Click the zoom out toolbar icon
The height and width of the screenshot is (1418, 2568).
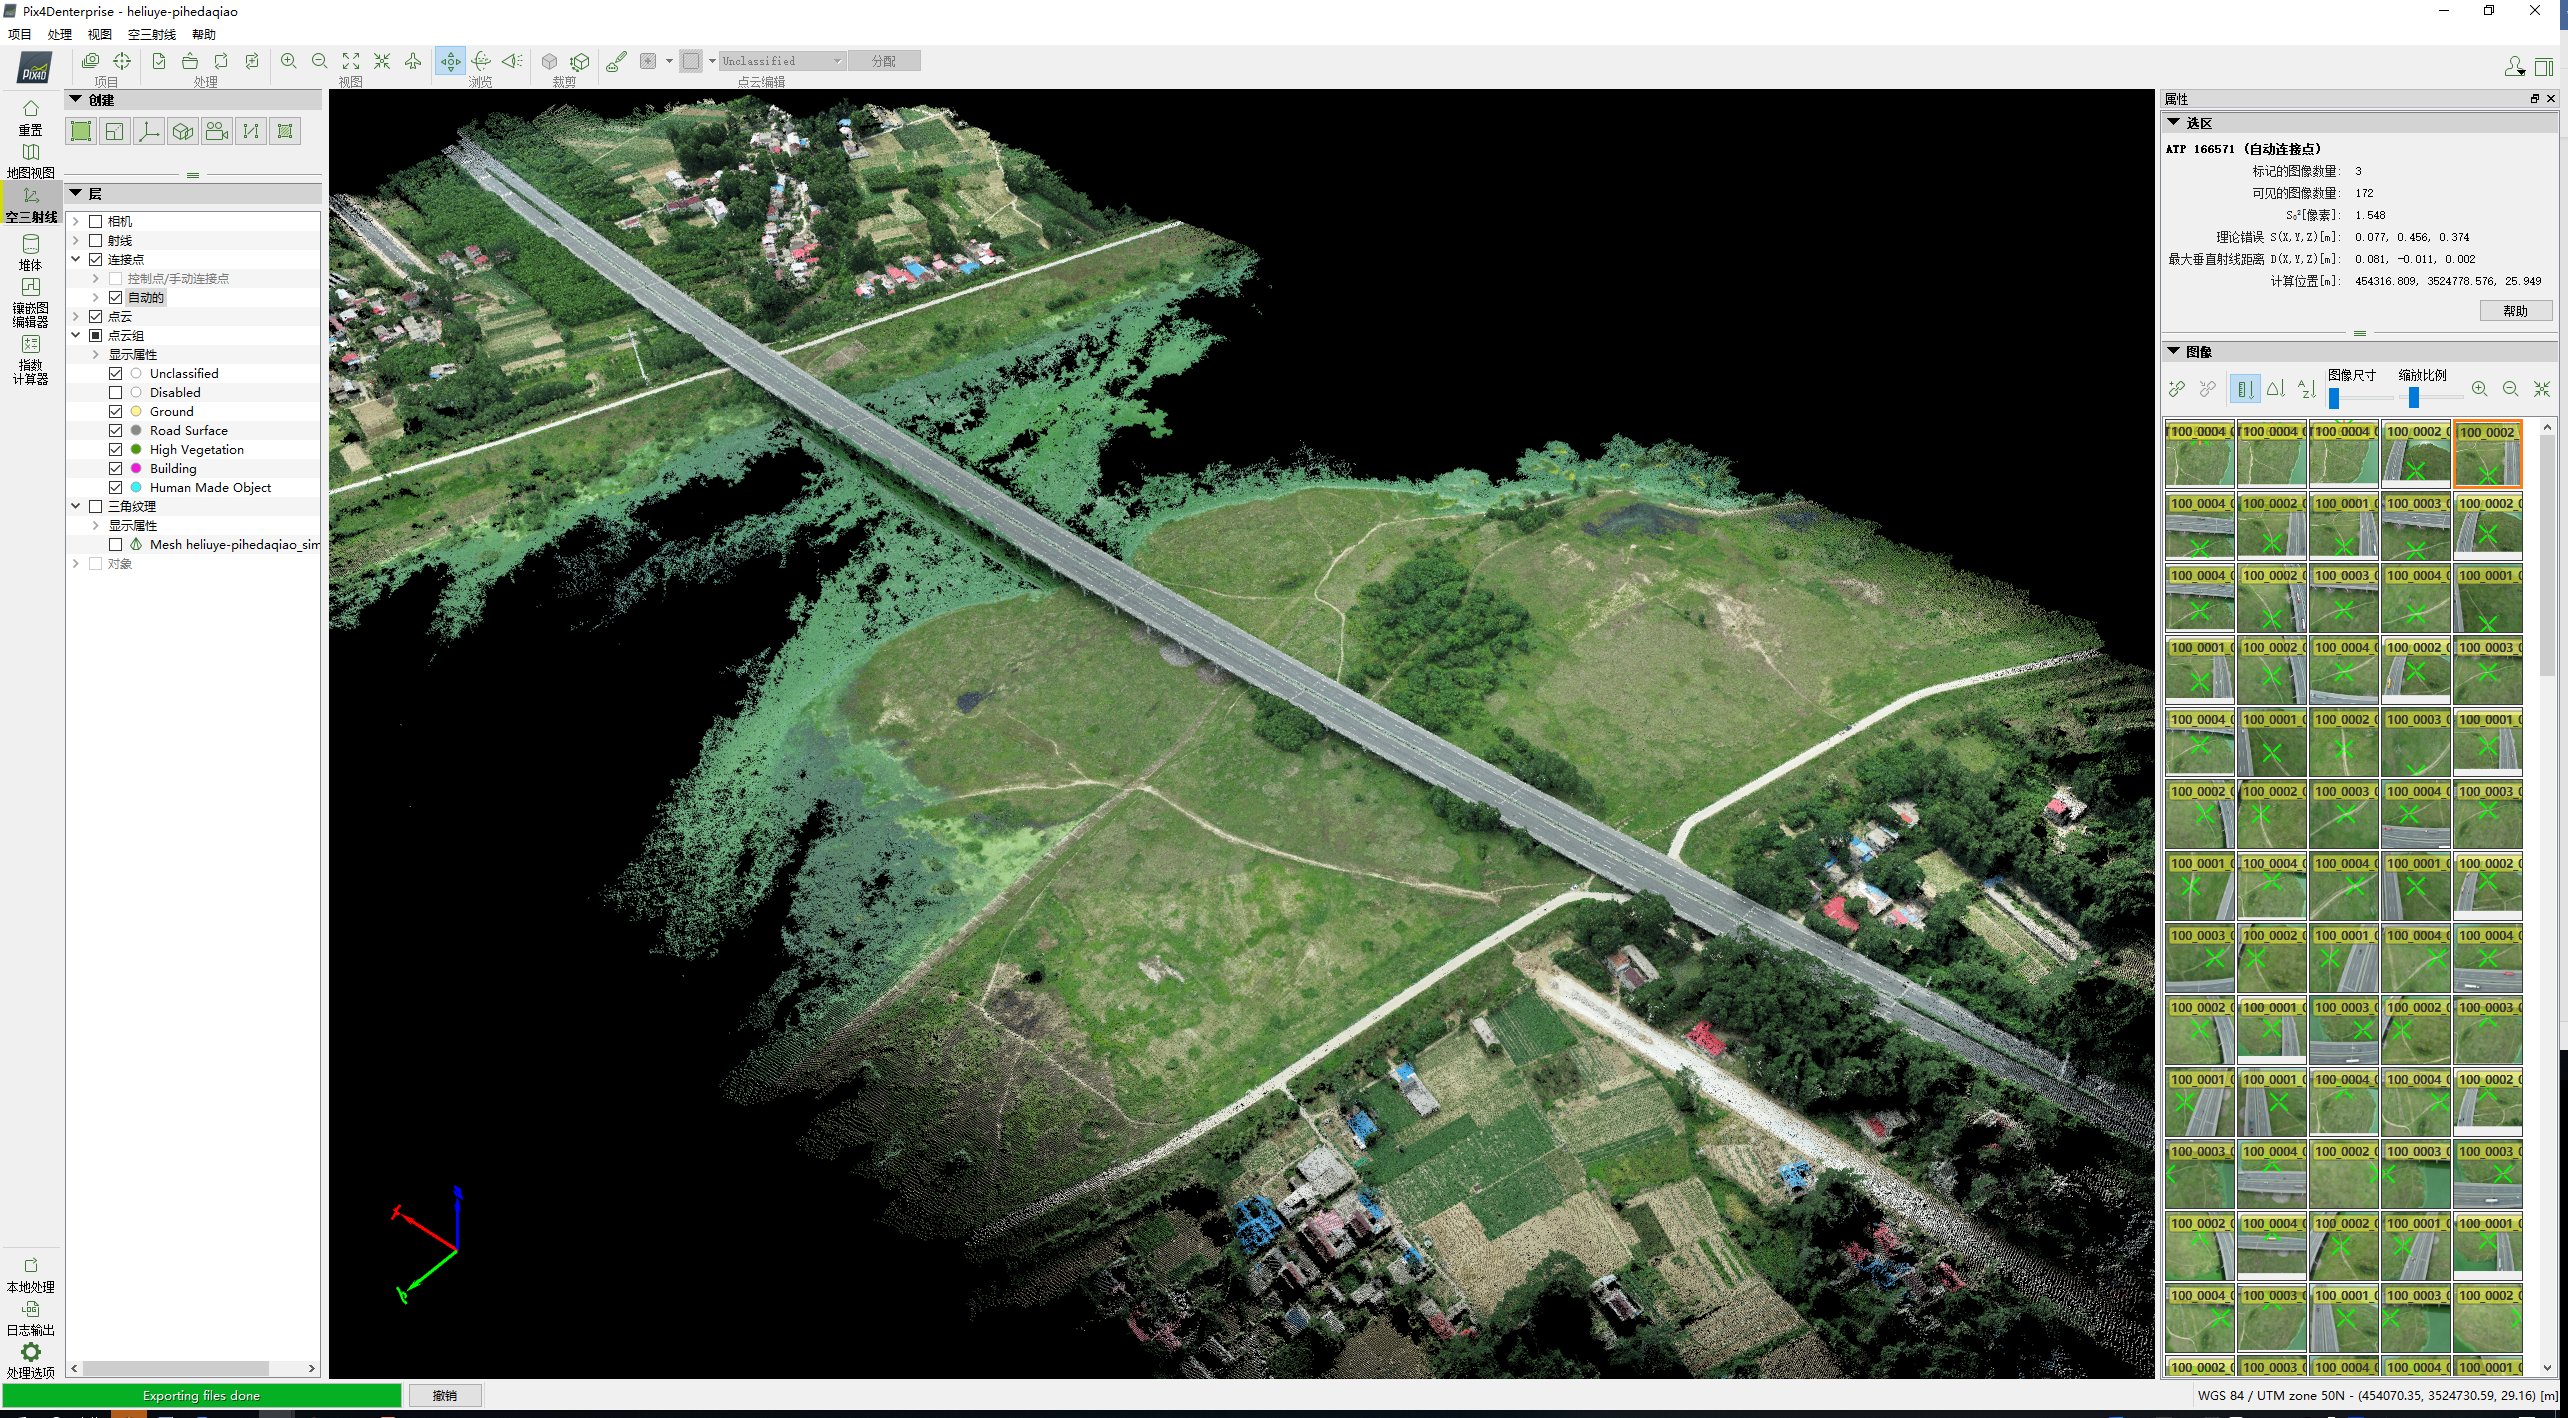pyautogui.click(x=319, y=61)
